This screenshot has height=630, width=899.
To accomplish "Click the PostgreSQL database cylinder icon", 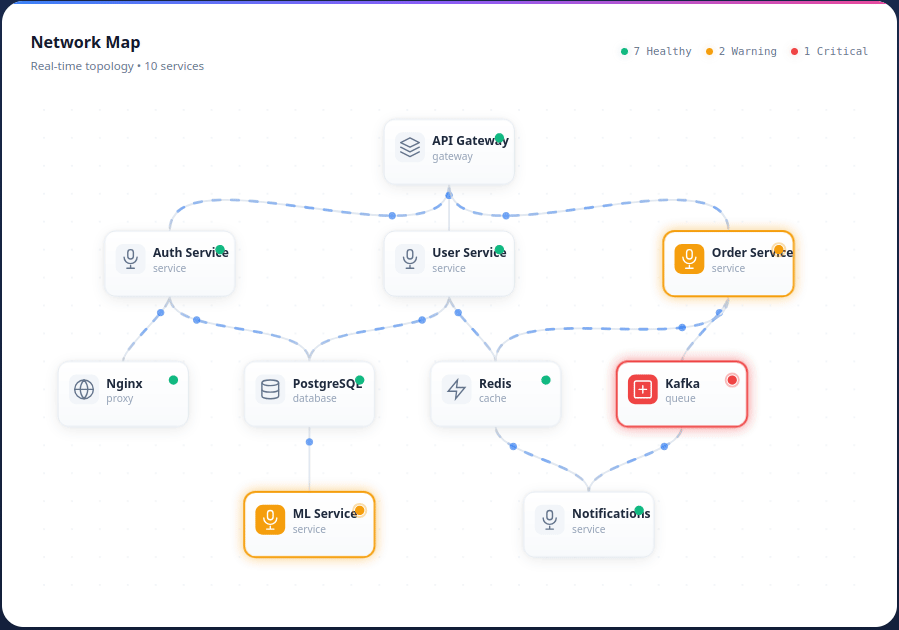I will [270, 389].
